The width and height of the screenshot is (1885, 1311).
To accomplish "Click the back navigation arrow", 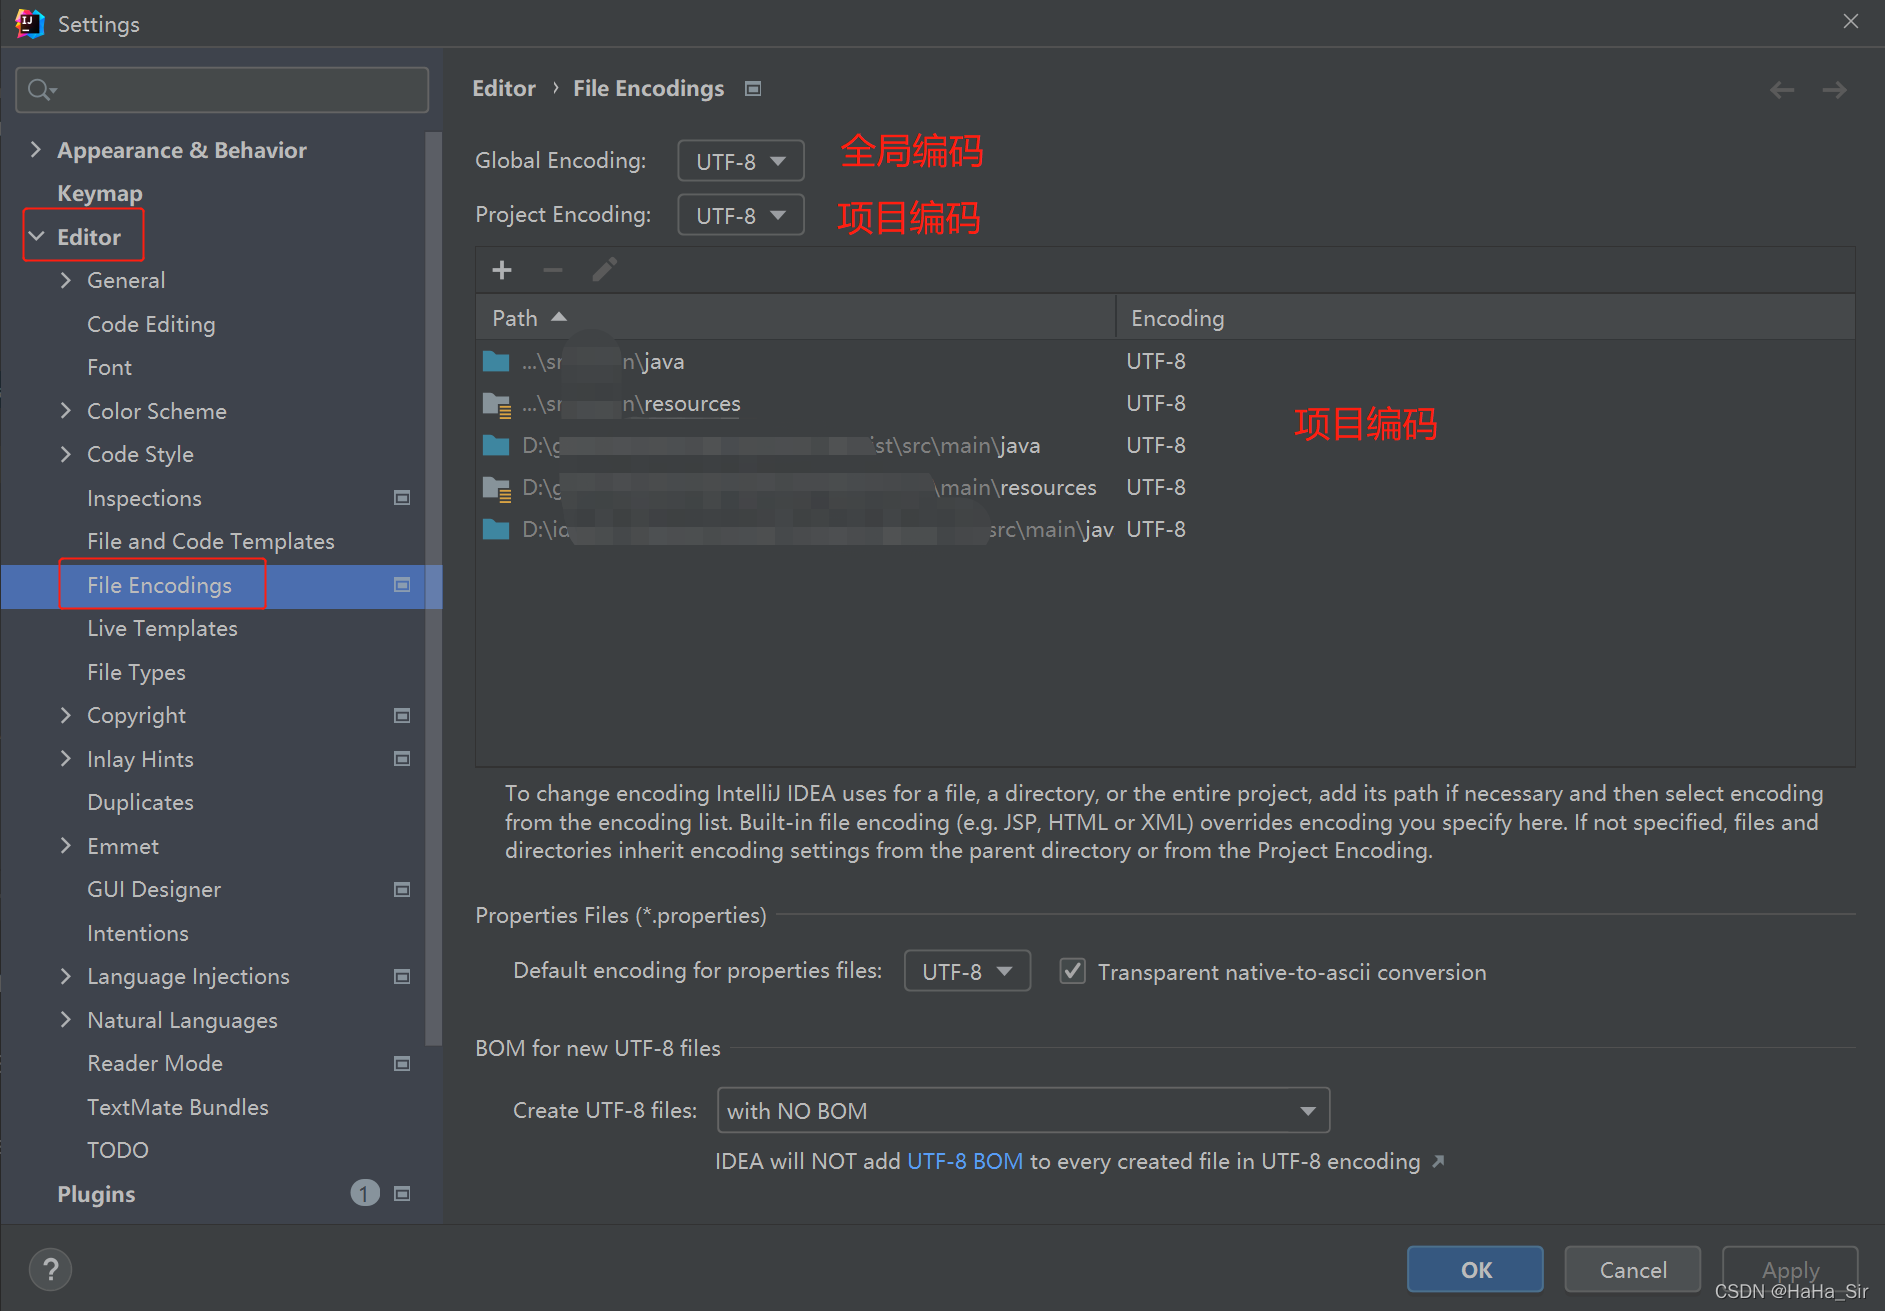I will point(1781,90).
